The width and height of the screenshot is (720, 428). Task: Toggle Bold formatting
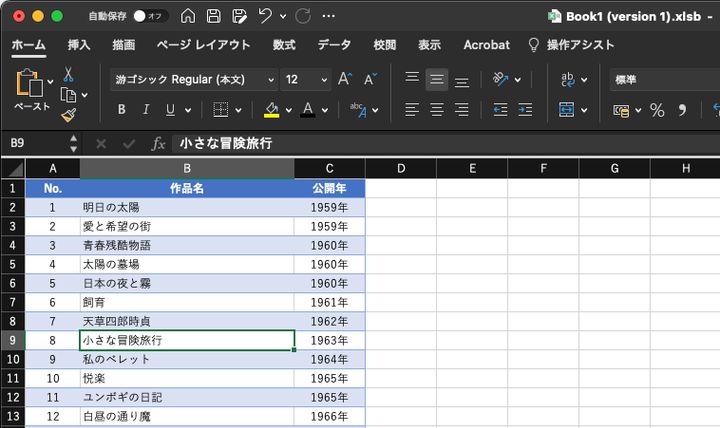pyautogui.click(x=122, y=110)
